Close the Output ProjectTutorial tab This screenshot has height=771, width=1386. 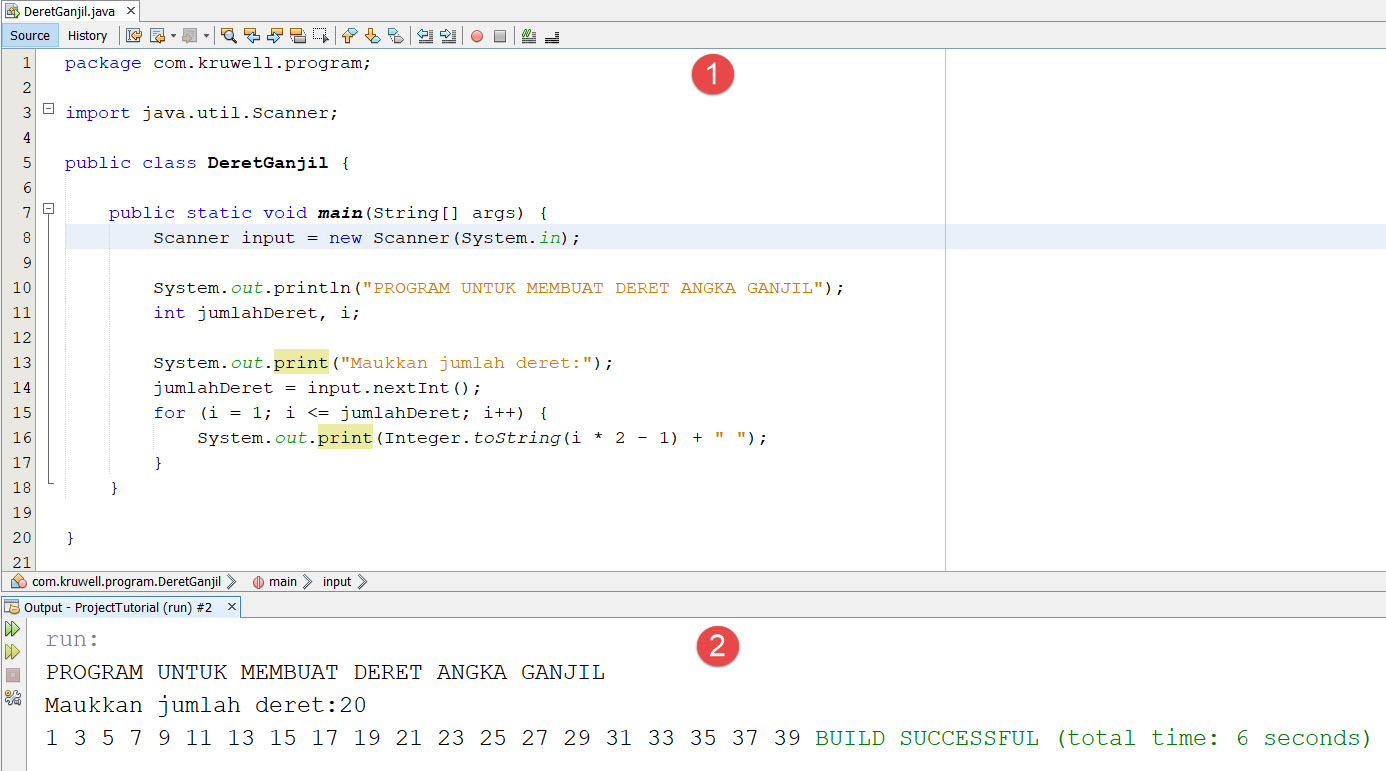231,607
